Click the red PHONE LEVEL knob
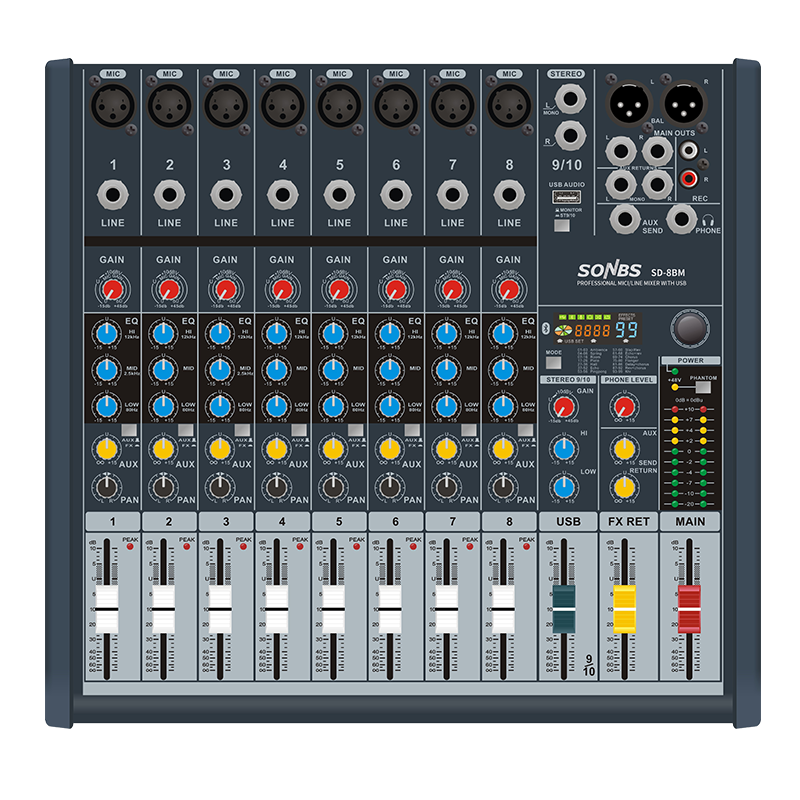This screenshot has height=800, width=800. pyautogui.click(x=624, y=406)
